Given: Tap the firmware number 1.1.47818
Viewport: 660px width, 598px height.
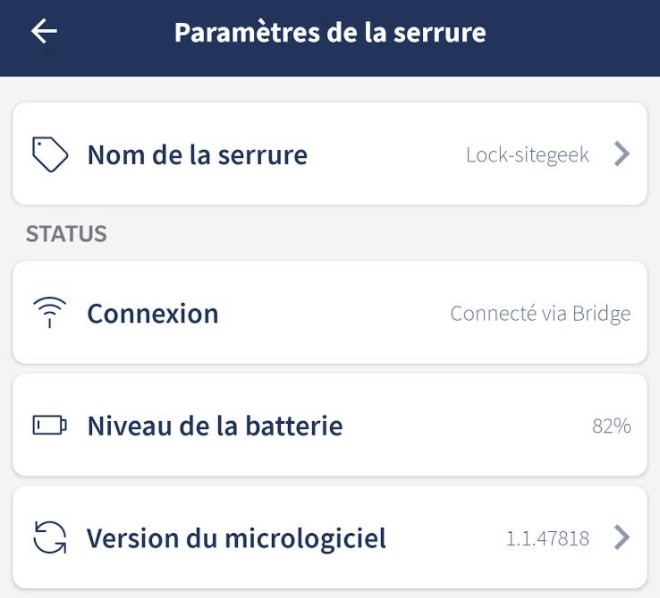Looking at the screenshot, I should (547, 539).
